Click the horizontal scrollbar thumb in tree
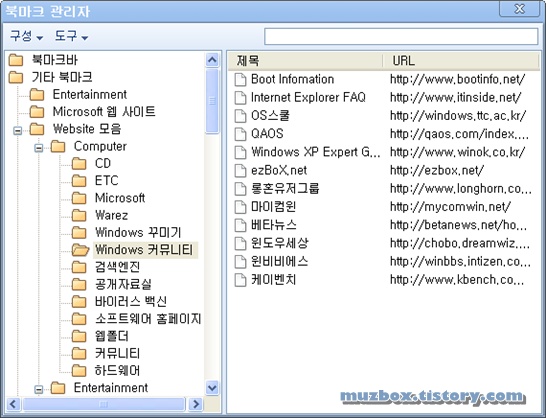546x418 pixels. point(104,404)
